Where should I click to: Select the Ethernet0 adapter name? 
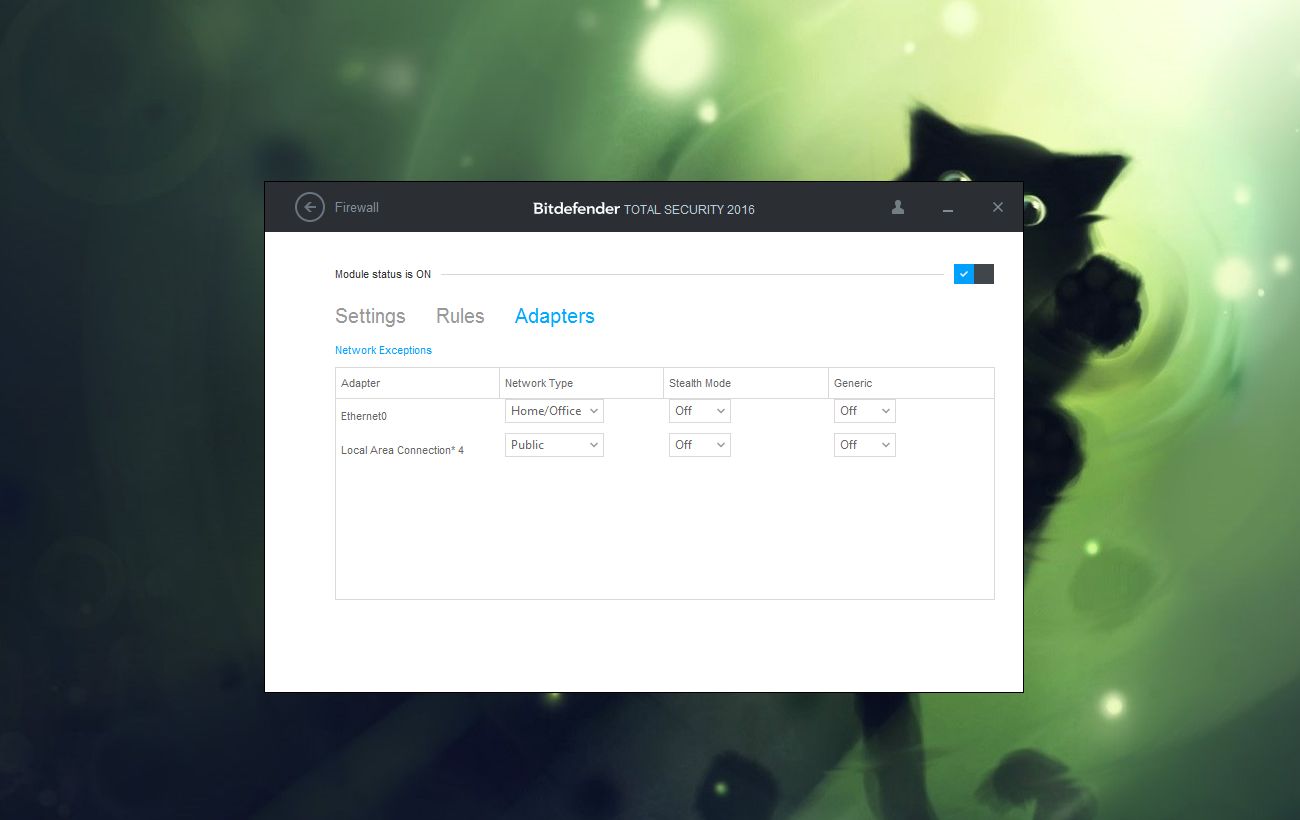364,416
